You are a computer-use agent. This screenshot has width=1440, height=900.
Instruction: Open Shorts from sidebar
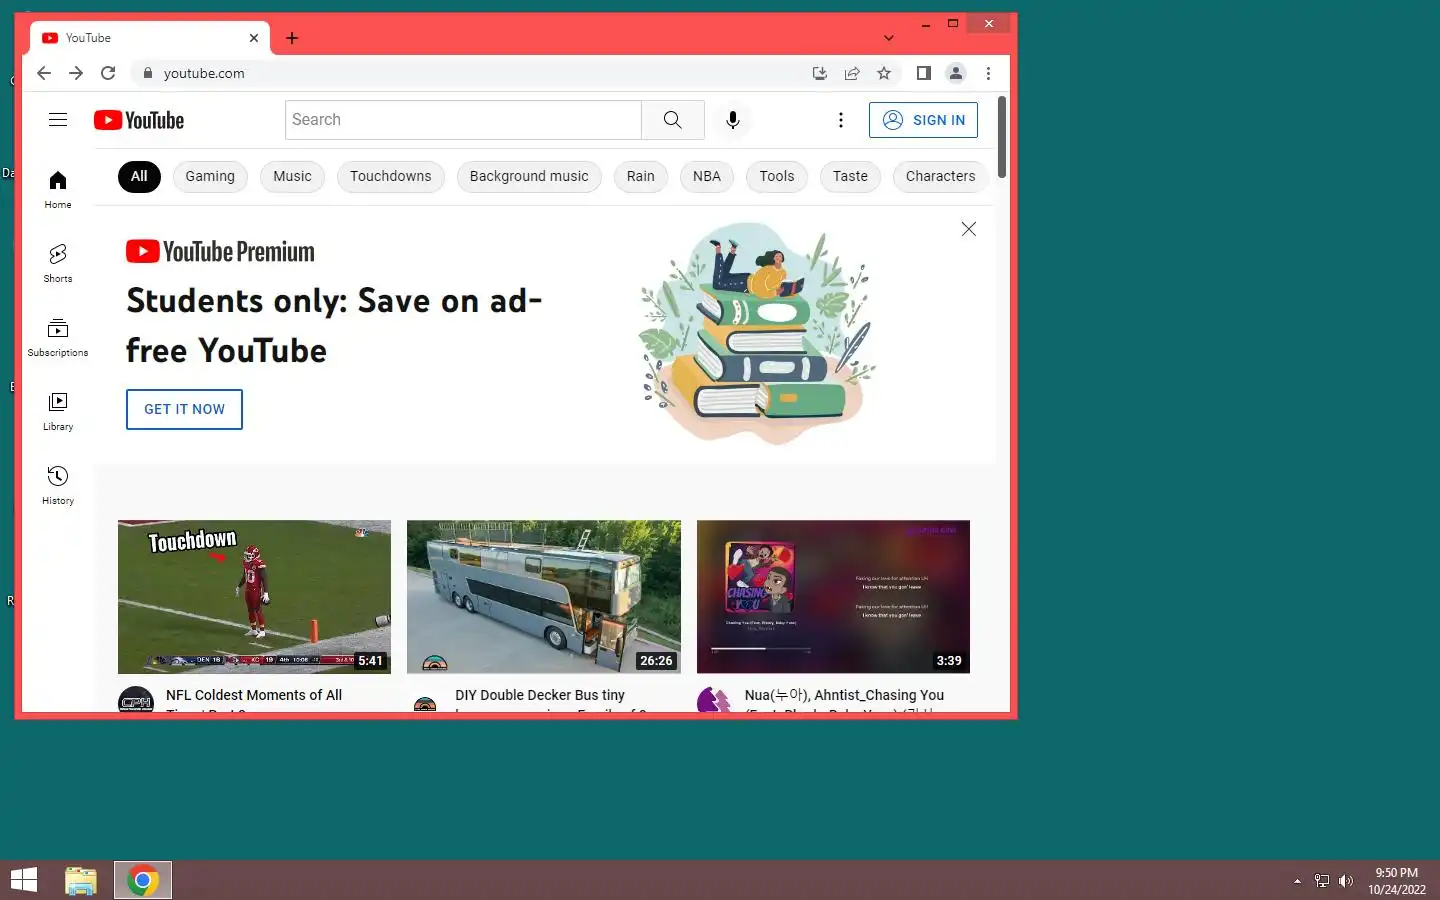(58, 263)
